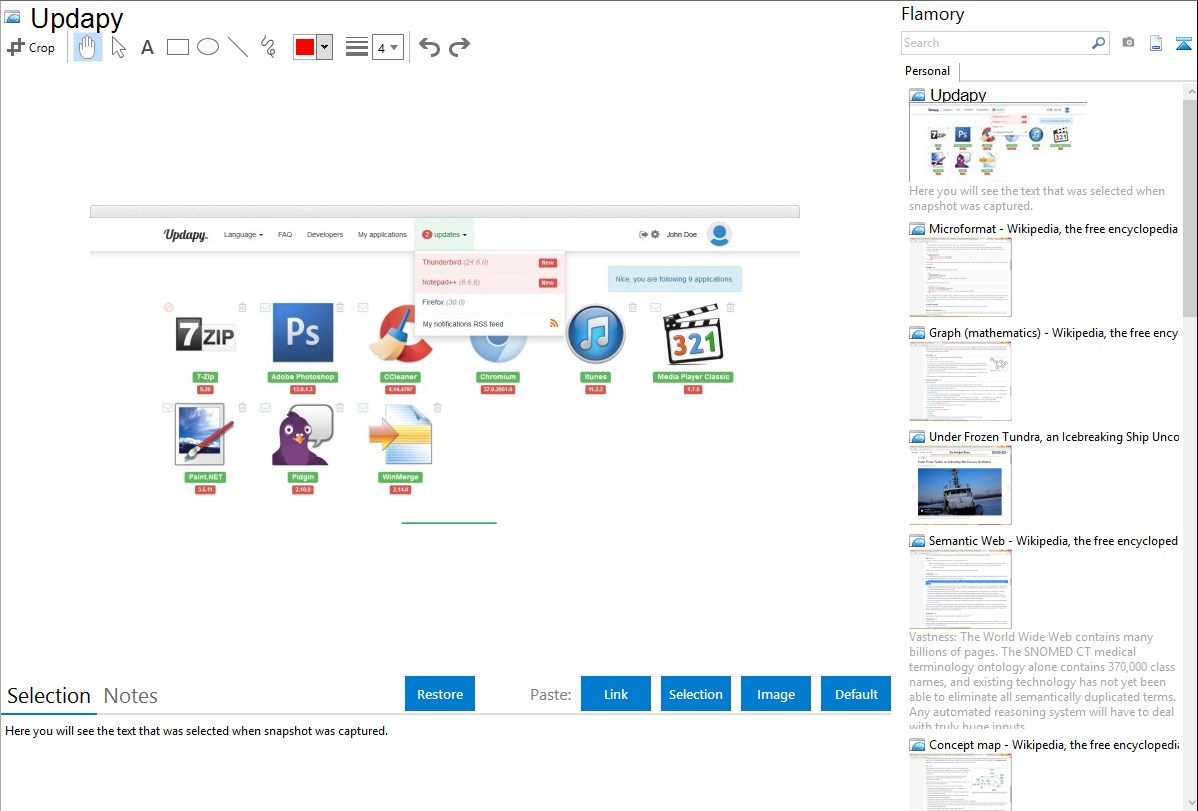The image size is (1198, 811).
Task: Expand the Language dropdown in Updapy navbar
Action: (x=243, y=235)
